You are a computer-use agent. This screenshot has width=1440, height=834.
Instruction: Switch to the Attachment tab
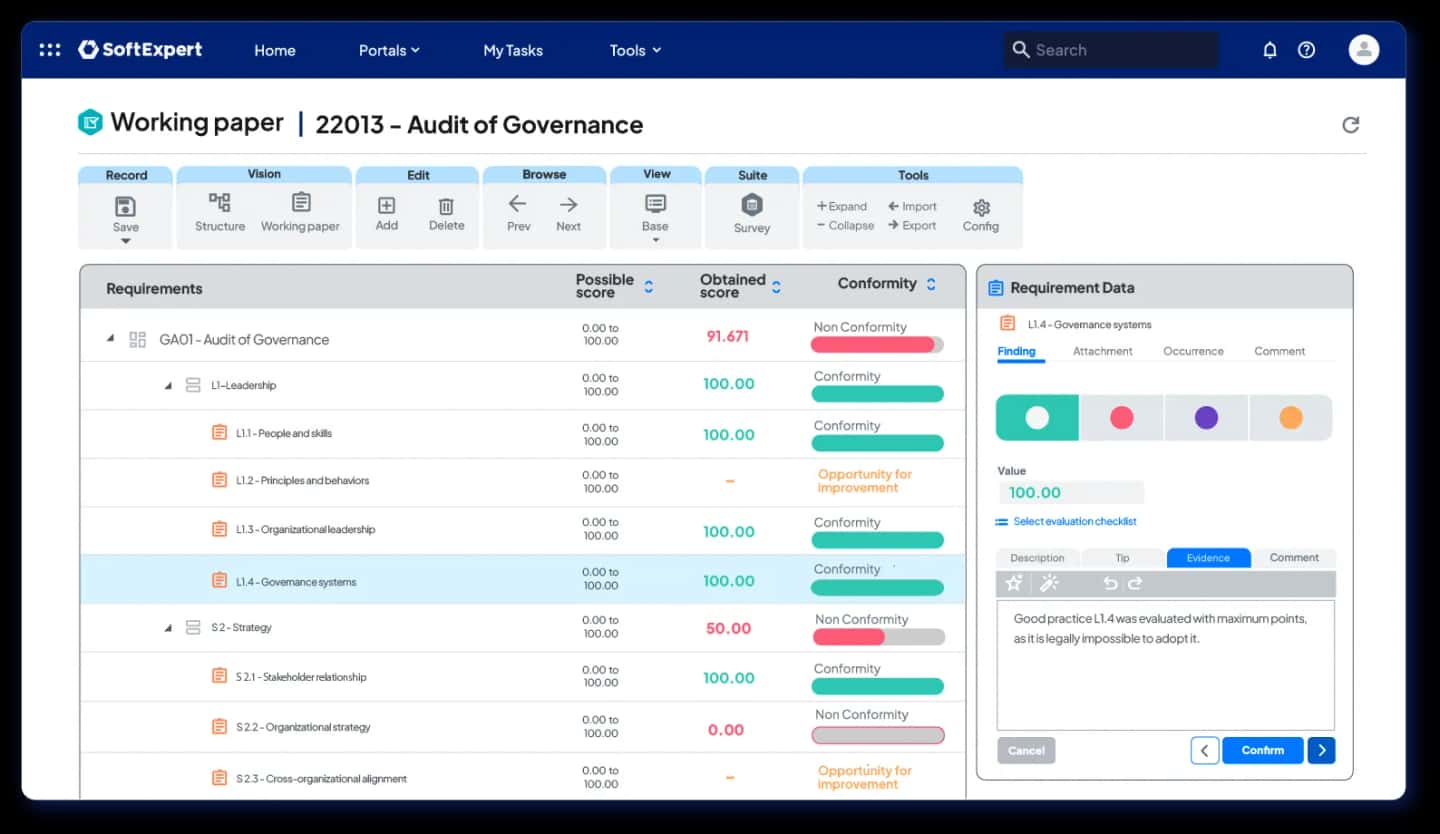(x=1103, y=351)
